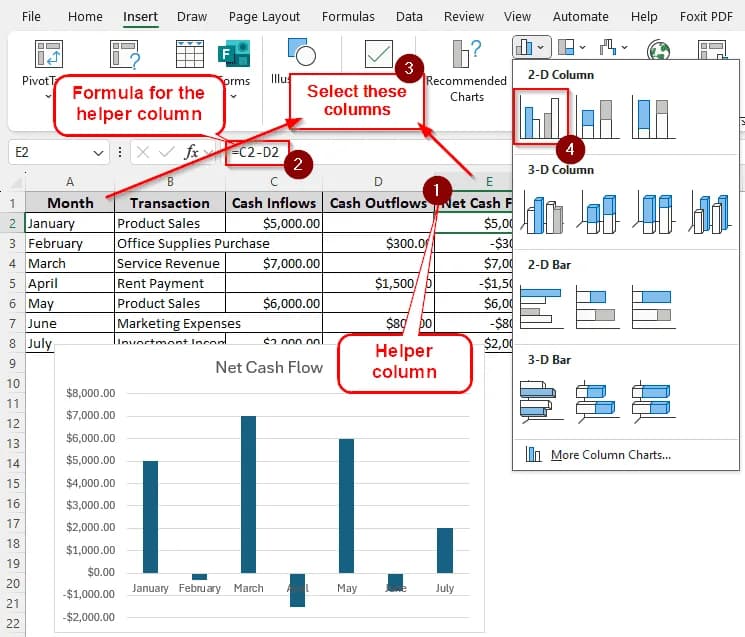745x637 pixels.
Task: Insert a 3-D Stacked Bar chart
Action: [597, 402]
